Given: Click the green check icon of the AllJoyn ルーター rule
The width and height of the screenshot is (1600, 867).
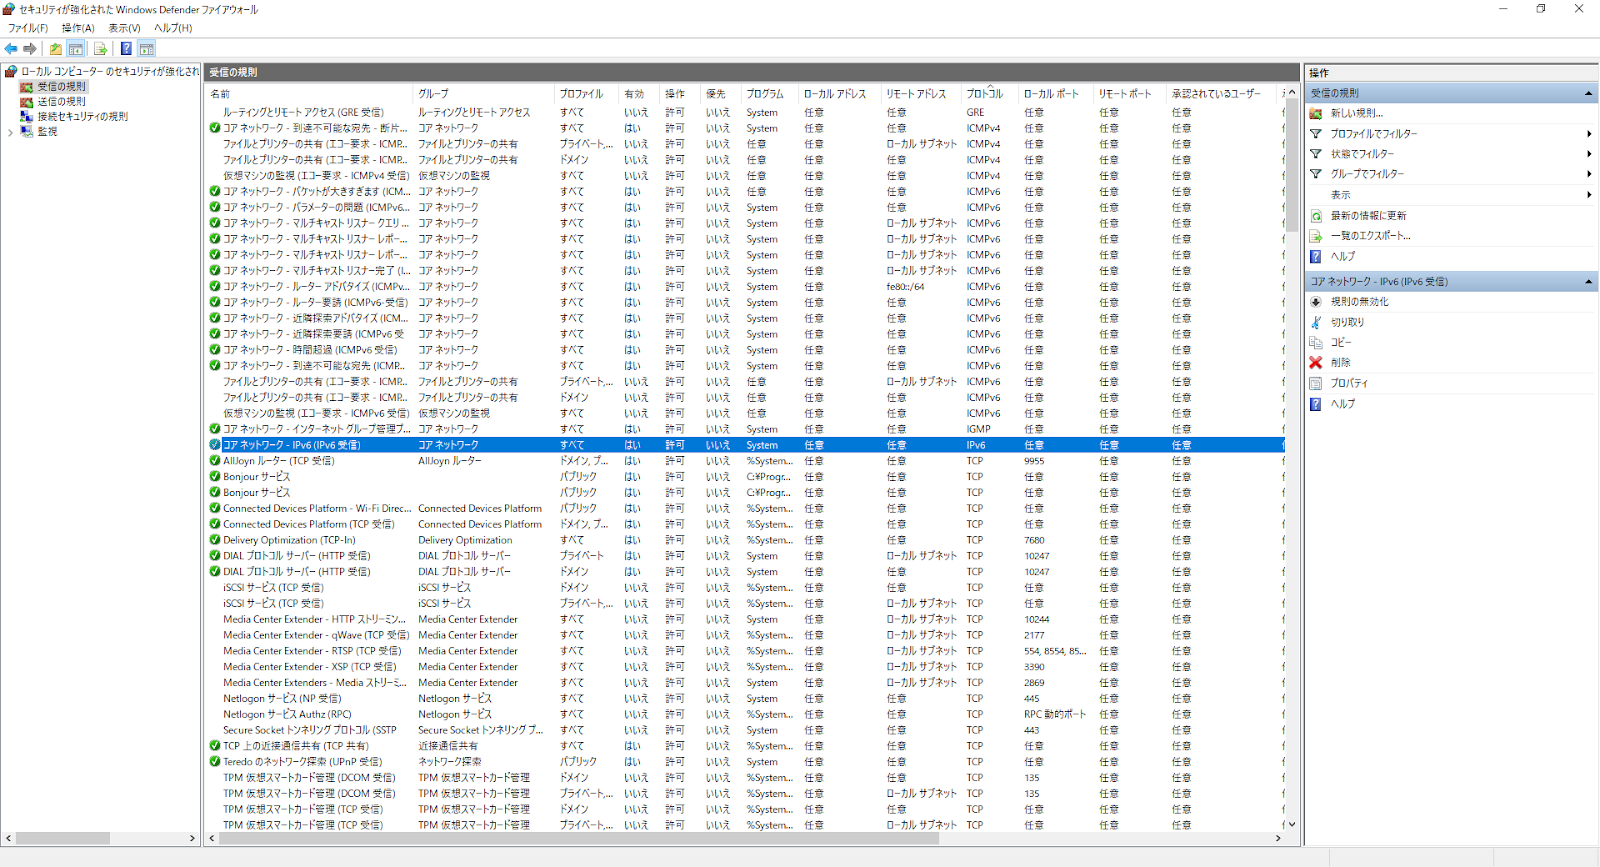Looking at the screenshot, I should click(x=215, y=461).
